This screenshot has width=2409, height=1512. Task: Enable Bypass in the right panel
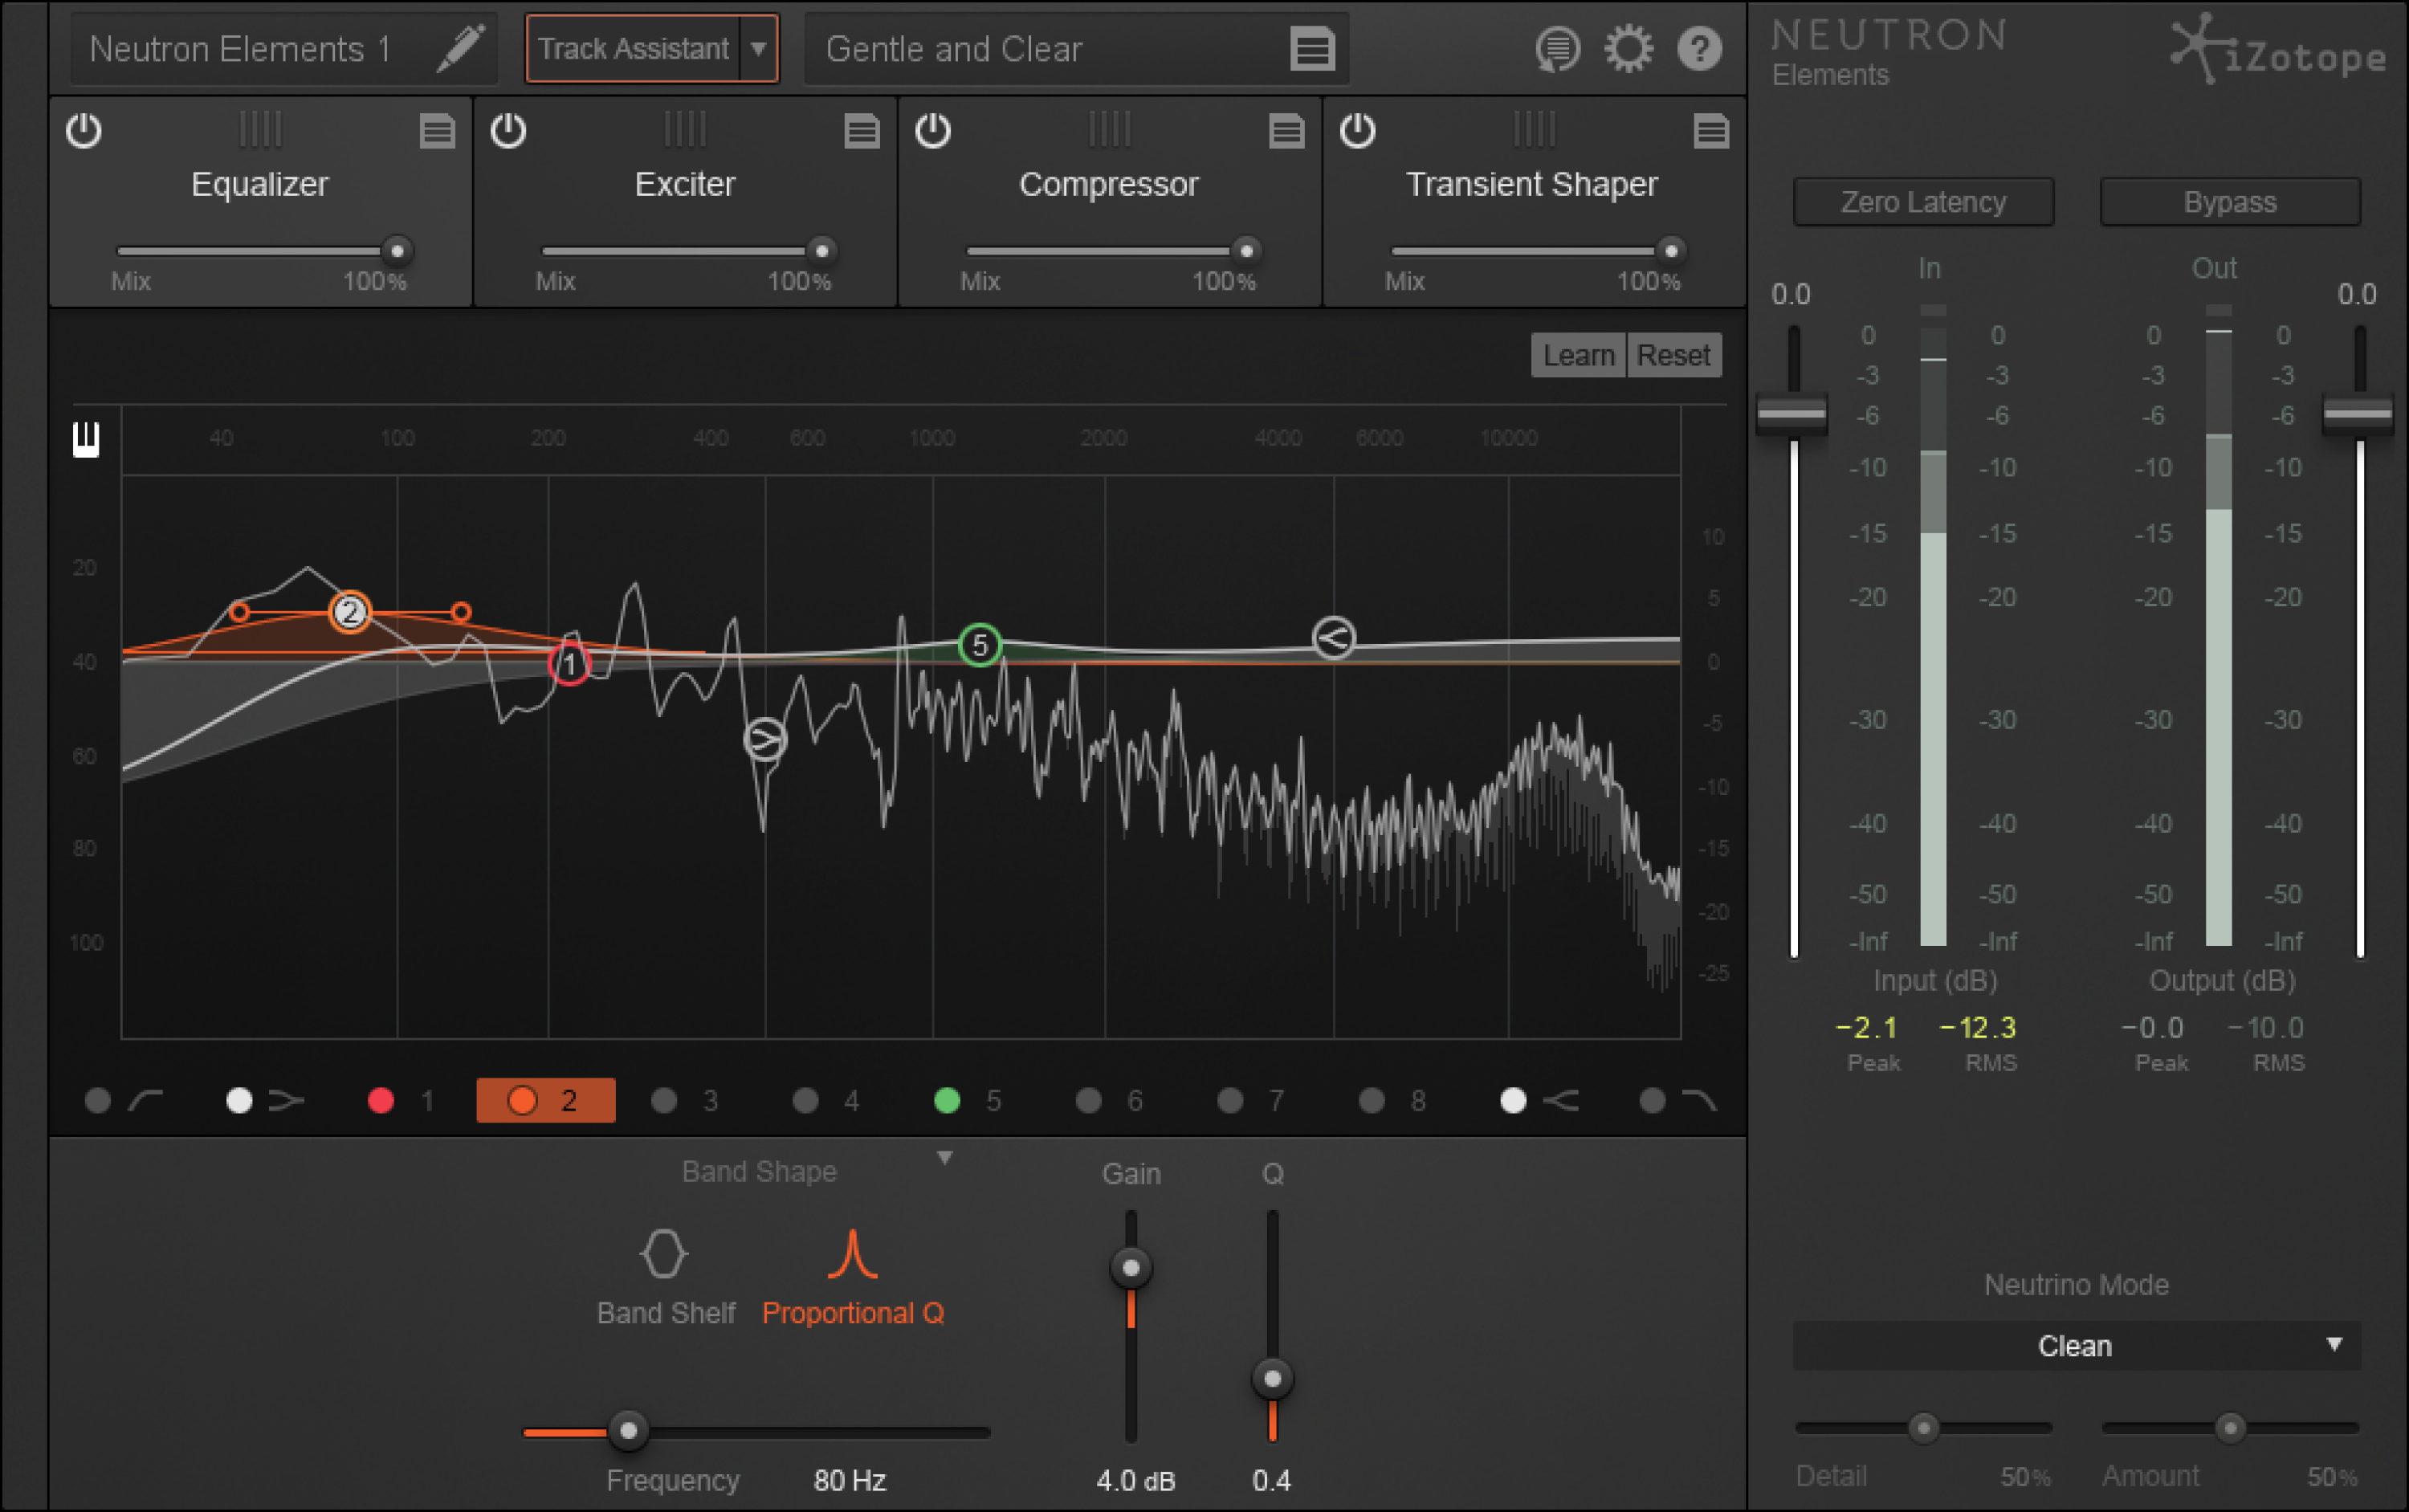[x=2229, y=202]
